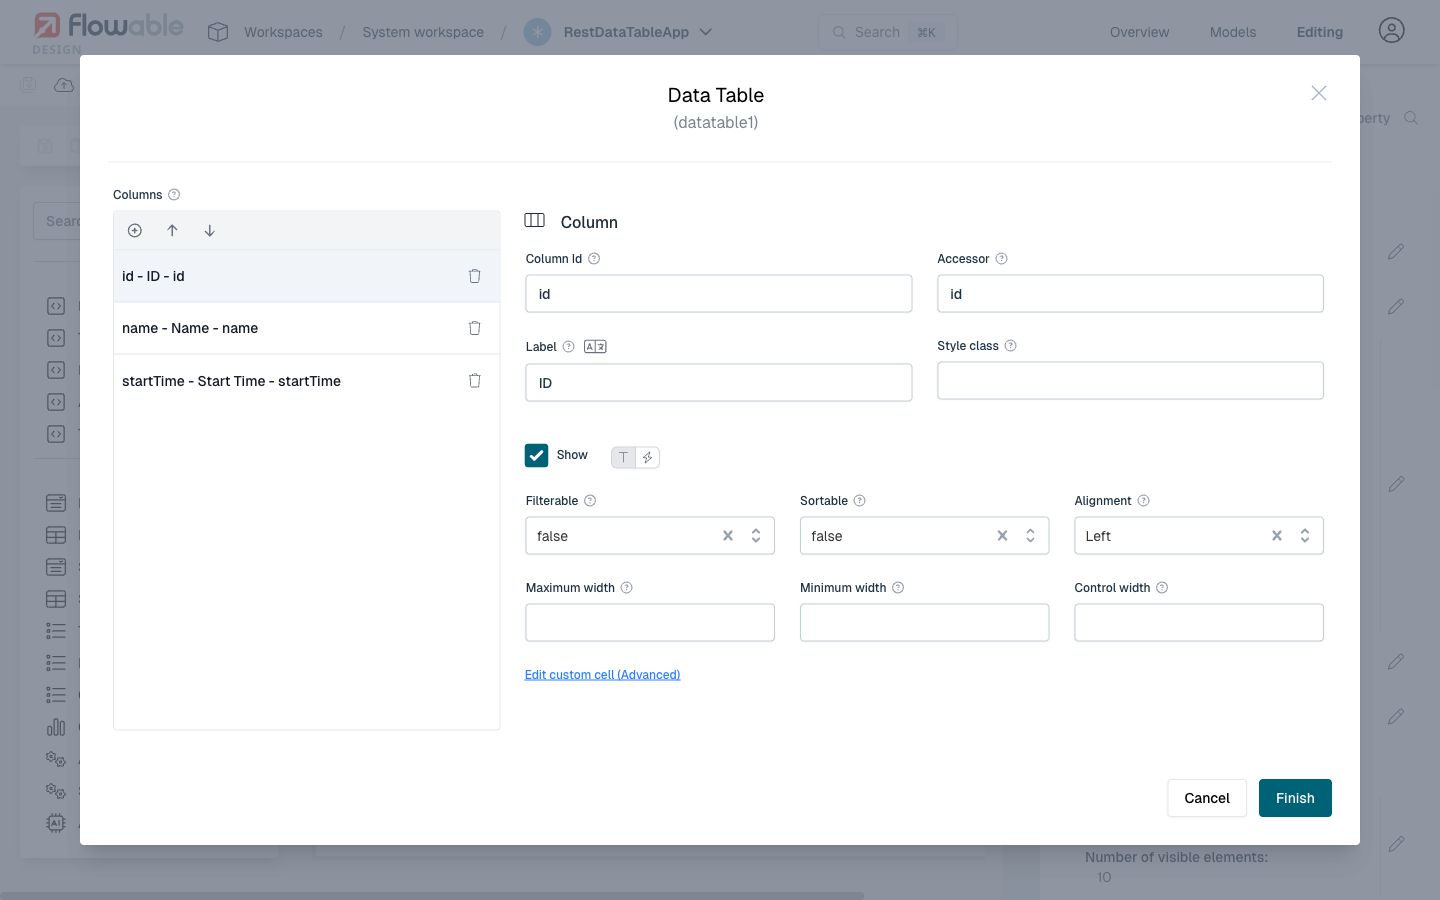This screenshot has height=900, width=1440.
Task: Delete the name column via its trash icon
Action: [x=474, y=328]
